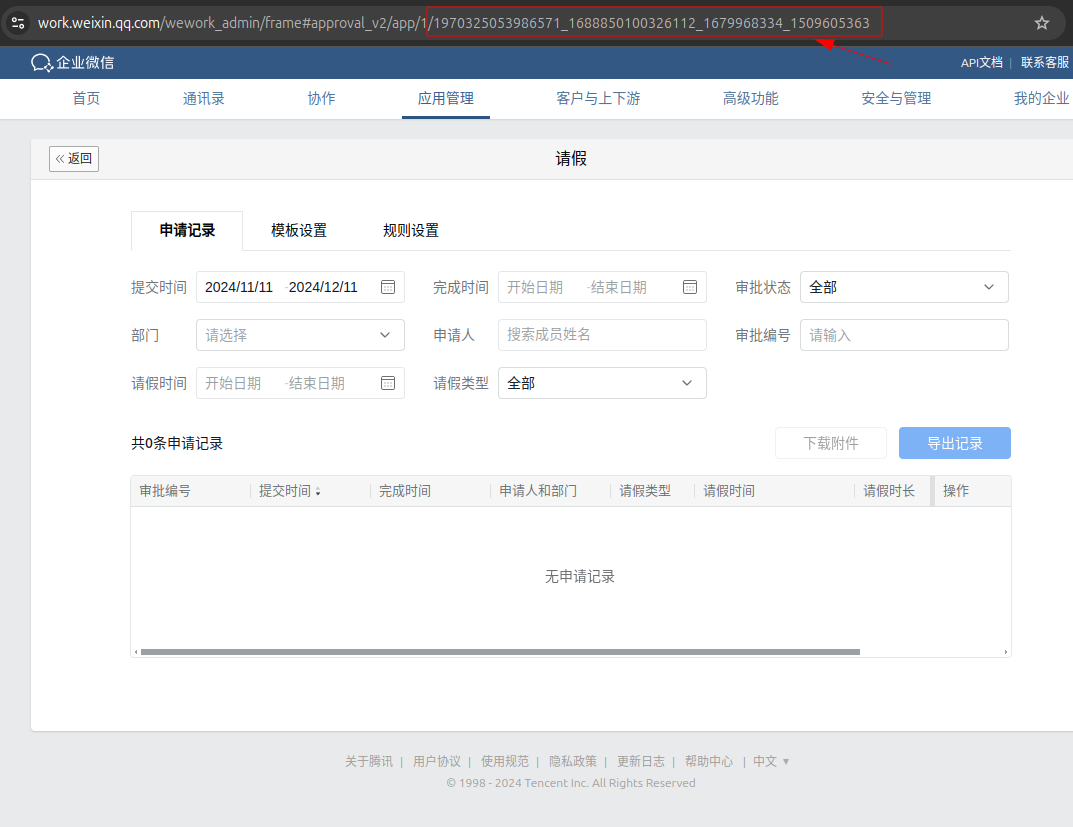Image resolution: width=1073 pixels, height=827 pixels.
Task: Click the 申请人 search input field
Action: coord(602,335)
